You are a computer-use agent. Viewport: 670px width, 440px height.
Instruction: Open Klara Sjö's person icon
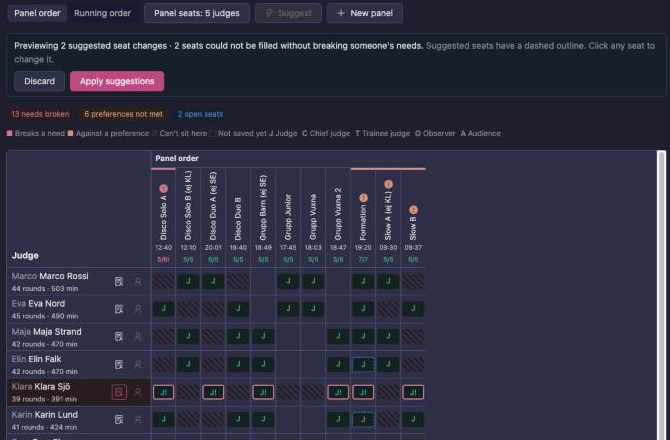138,392
